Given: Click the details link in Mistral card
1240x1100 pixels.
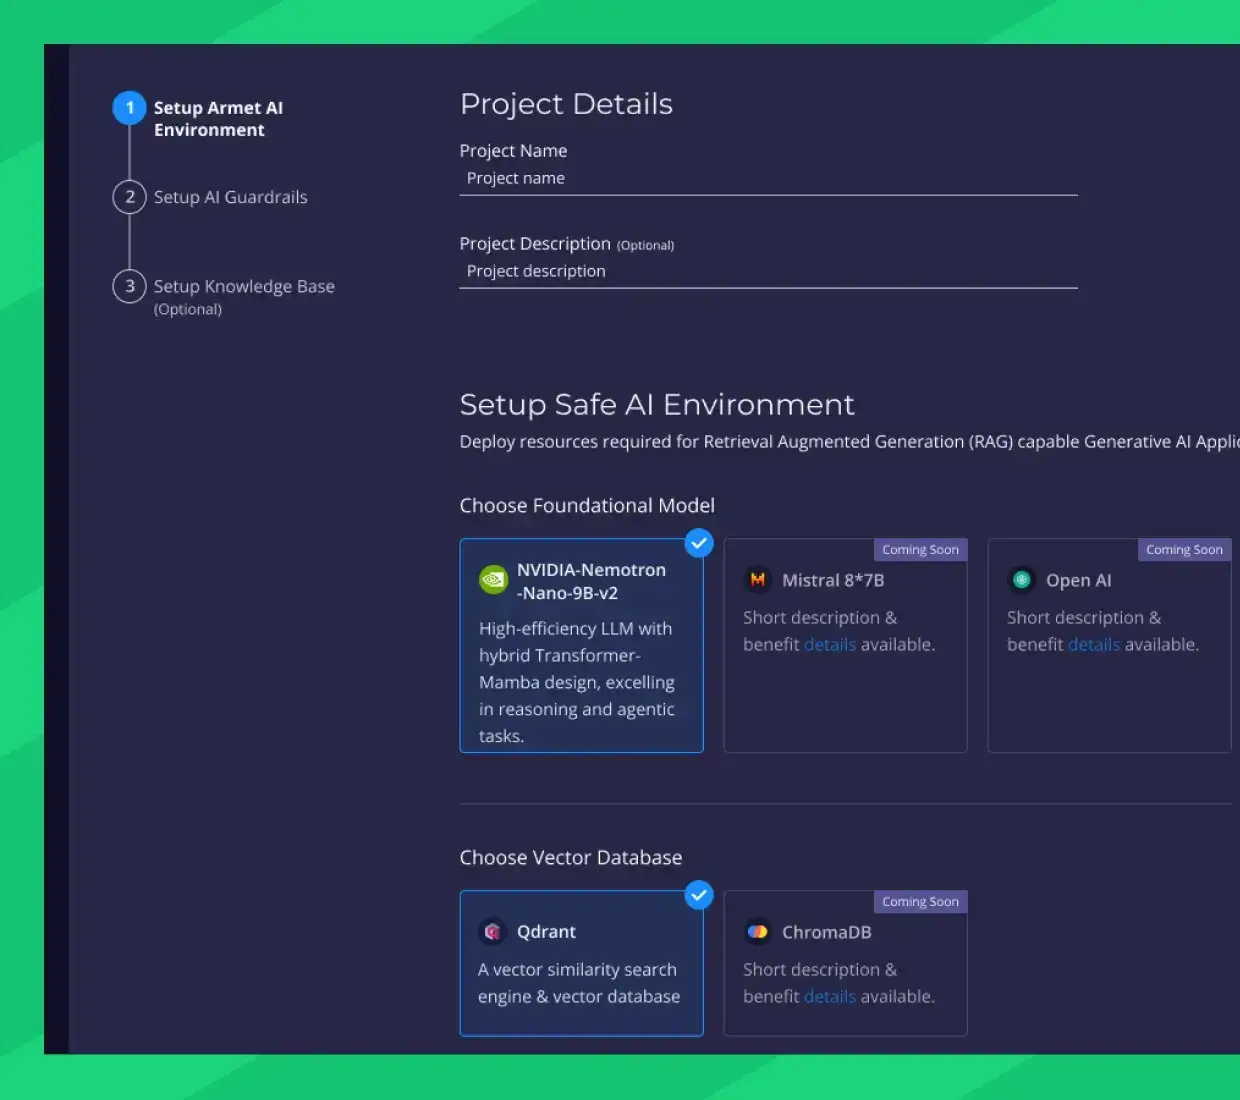Looking at the screenshot, I should [829, 645].
